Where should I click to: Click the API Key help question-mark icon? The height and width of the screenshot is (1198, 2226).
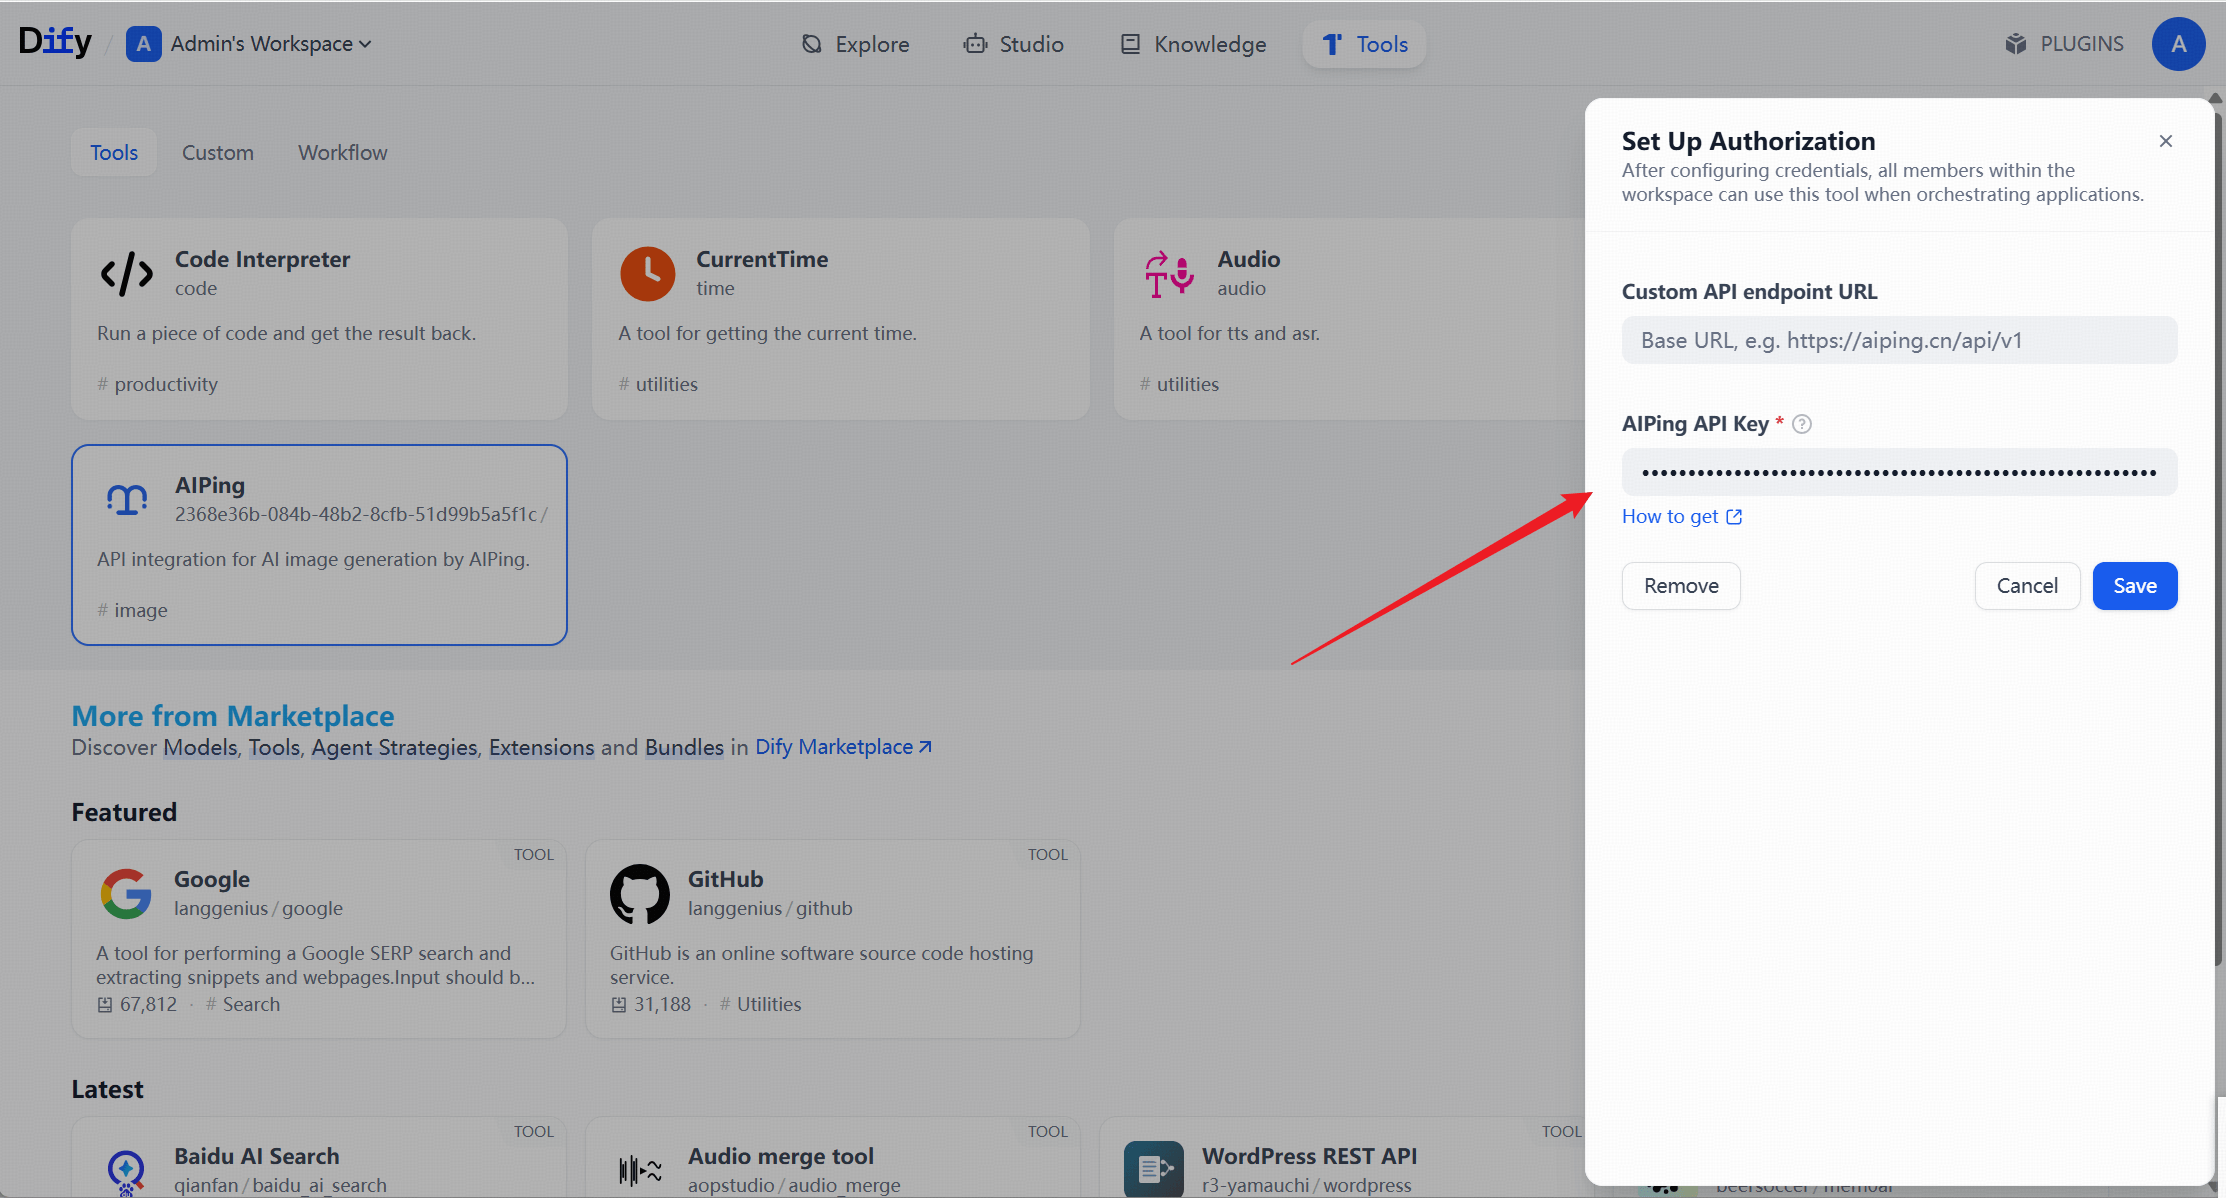coord(1801,424)
